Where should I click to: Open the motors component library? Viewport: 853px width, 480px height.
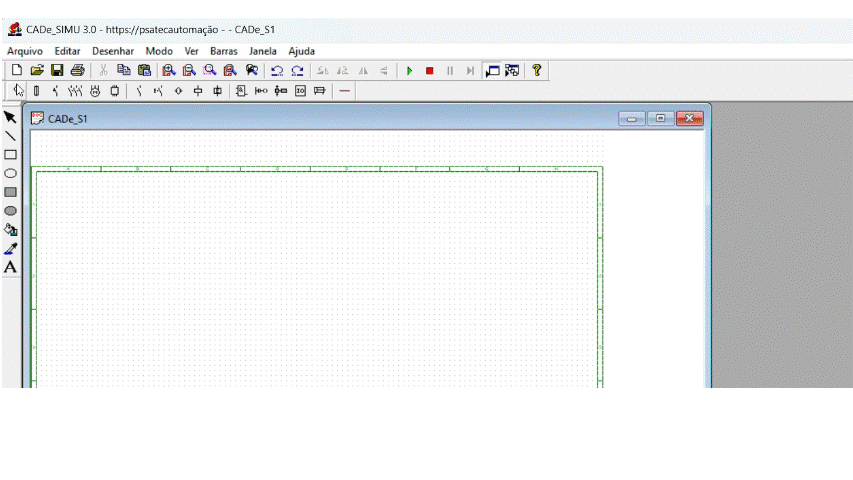[x=95, y=91]
